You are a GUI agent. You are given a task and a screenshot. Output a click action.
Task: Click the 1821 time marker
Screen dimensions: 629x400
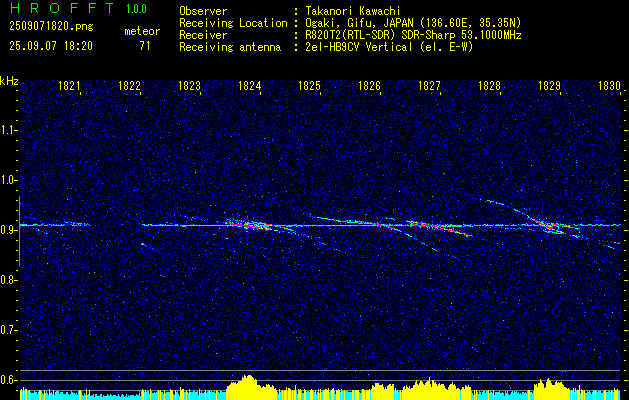tap(69, 85)
